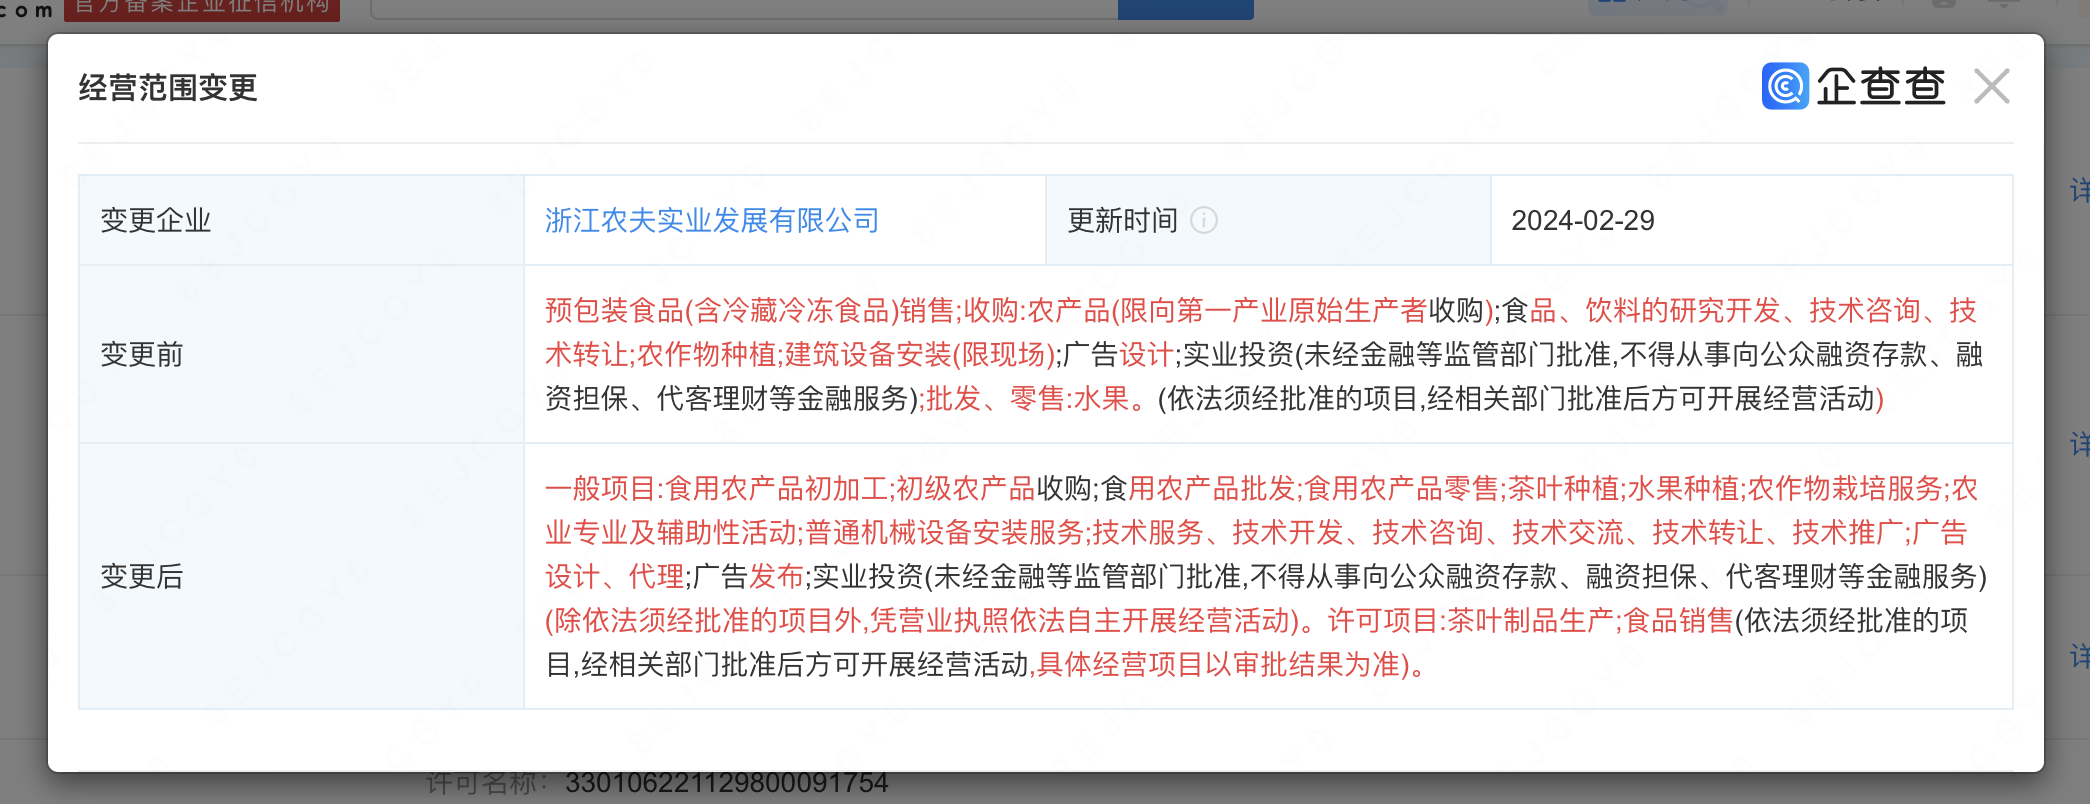Click the red 官方备案企业征信机构 badge
2090x804 pixels.
pyautogui.click(x=202, y=9)
